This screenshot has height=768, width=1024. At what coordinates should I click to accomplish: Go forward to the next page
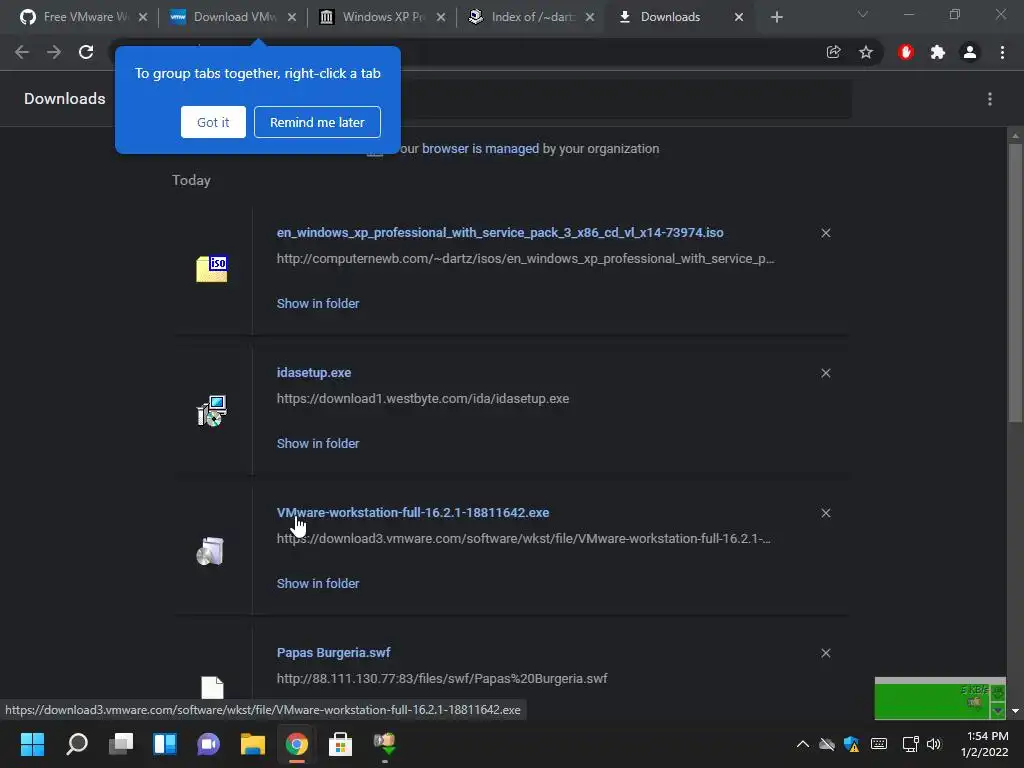click(54, 52)
